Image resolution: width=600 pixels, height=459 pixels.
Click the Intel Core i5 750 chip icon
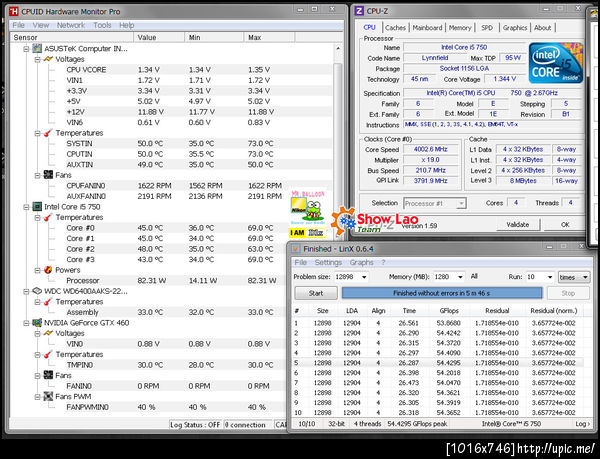click(37, 207)
